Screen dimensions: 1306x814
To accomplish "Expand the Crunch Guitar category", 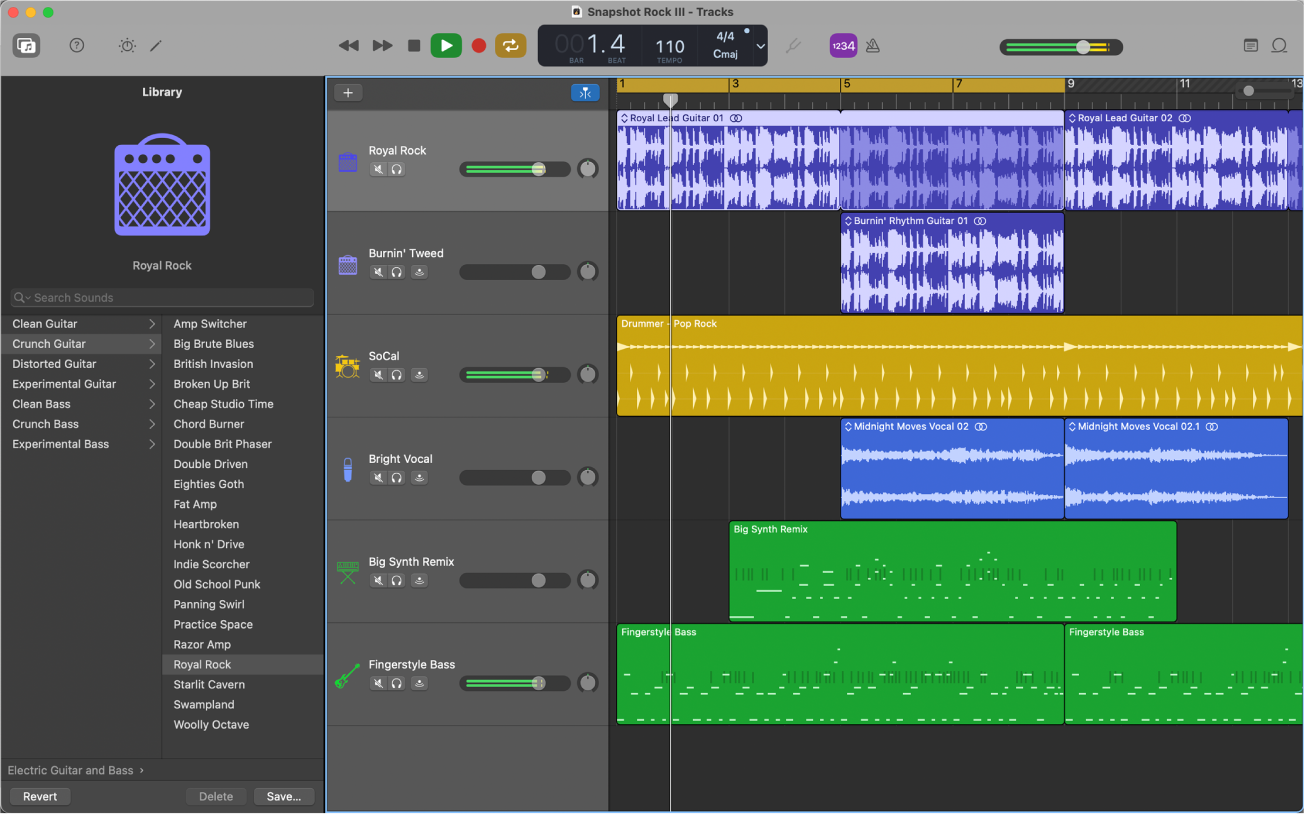I will (x=80, y=343).
